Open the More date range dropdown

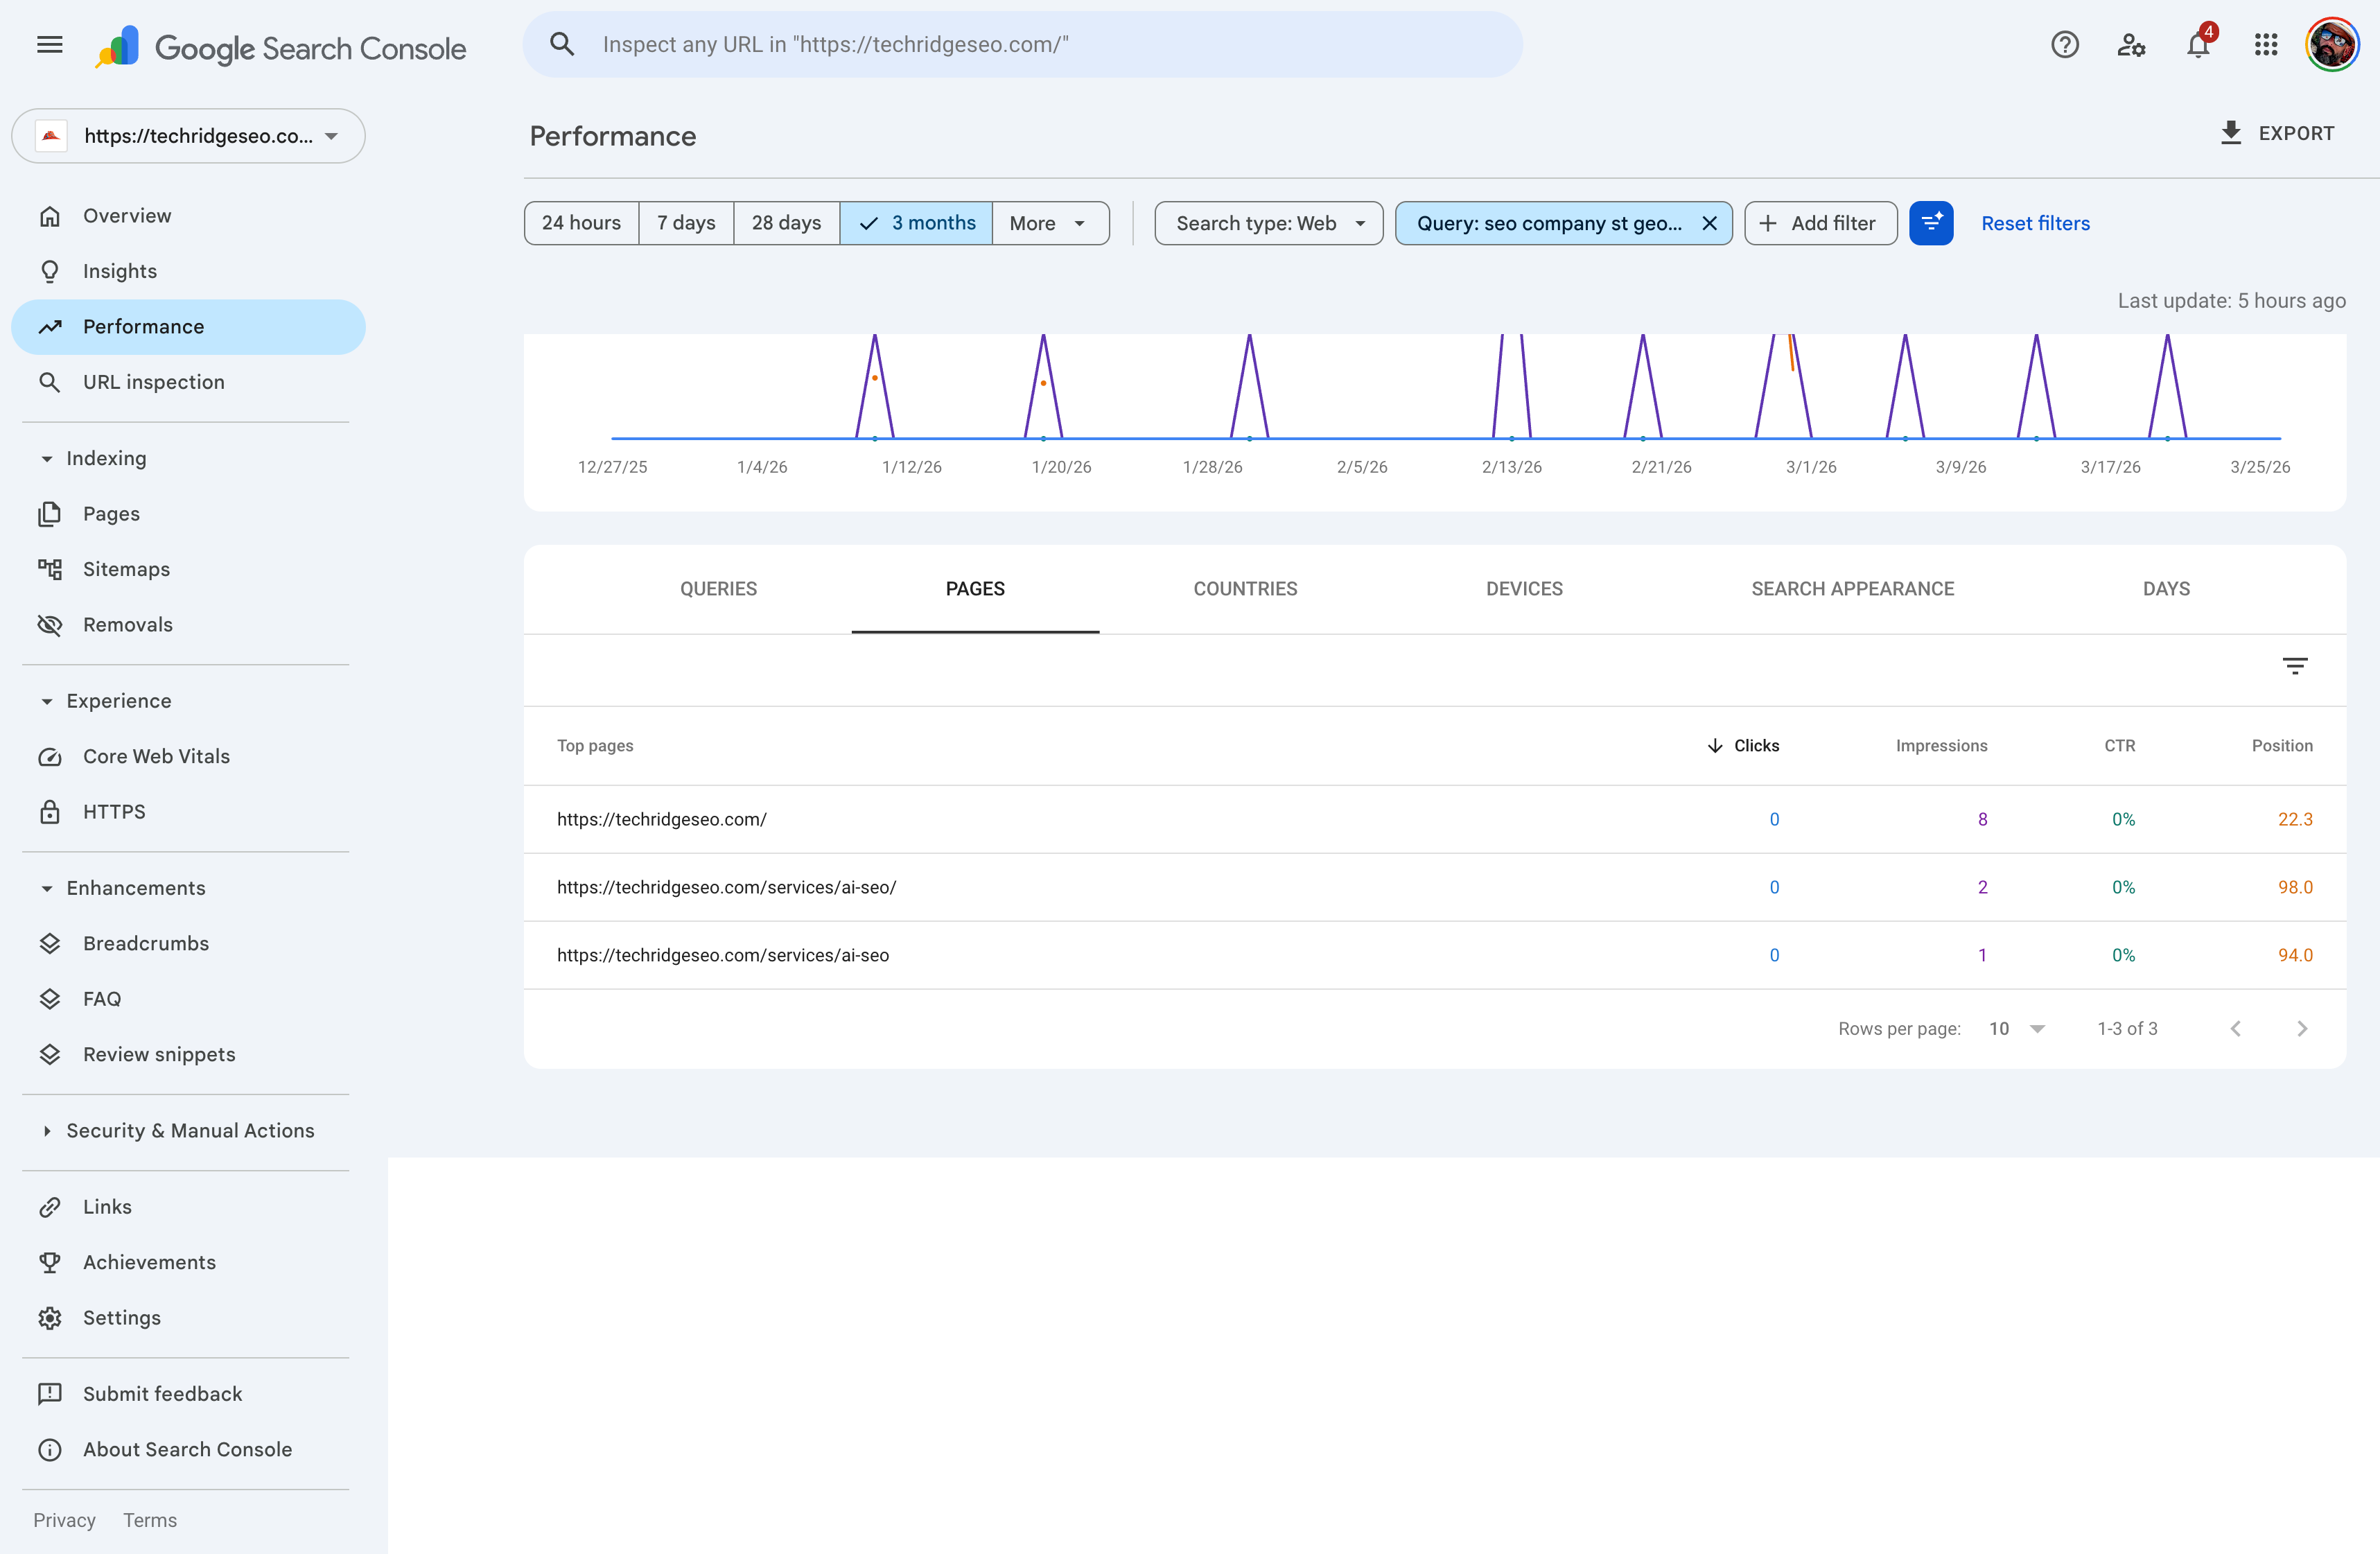tap(1050, 223)
